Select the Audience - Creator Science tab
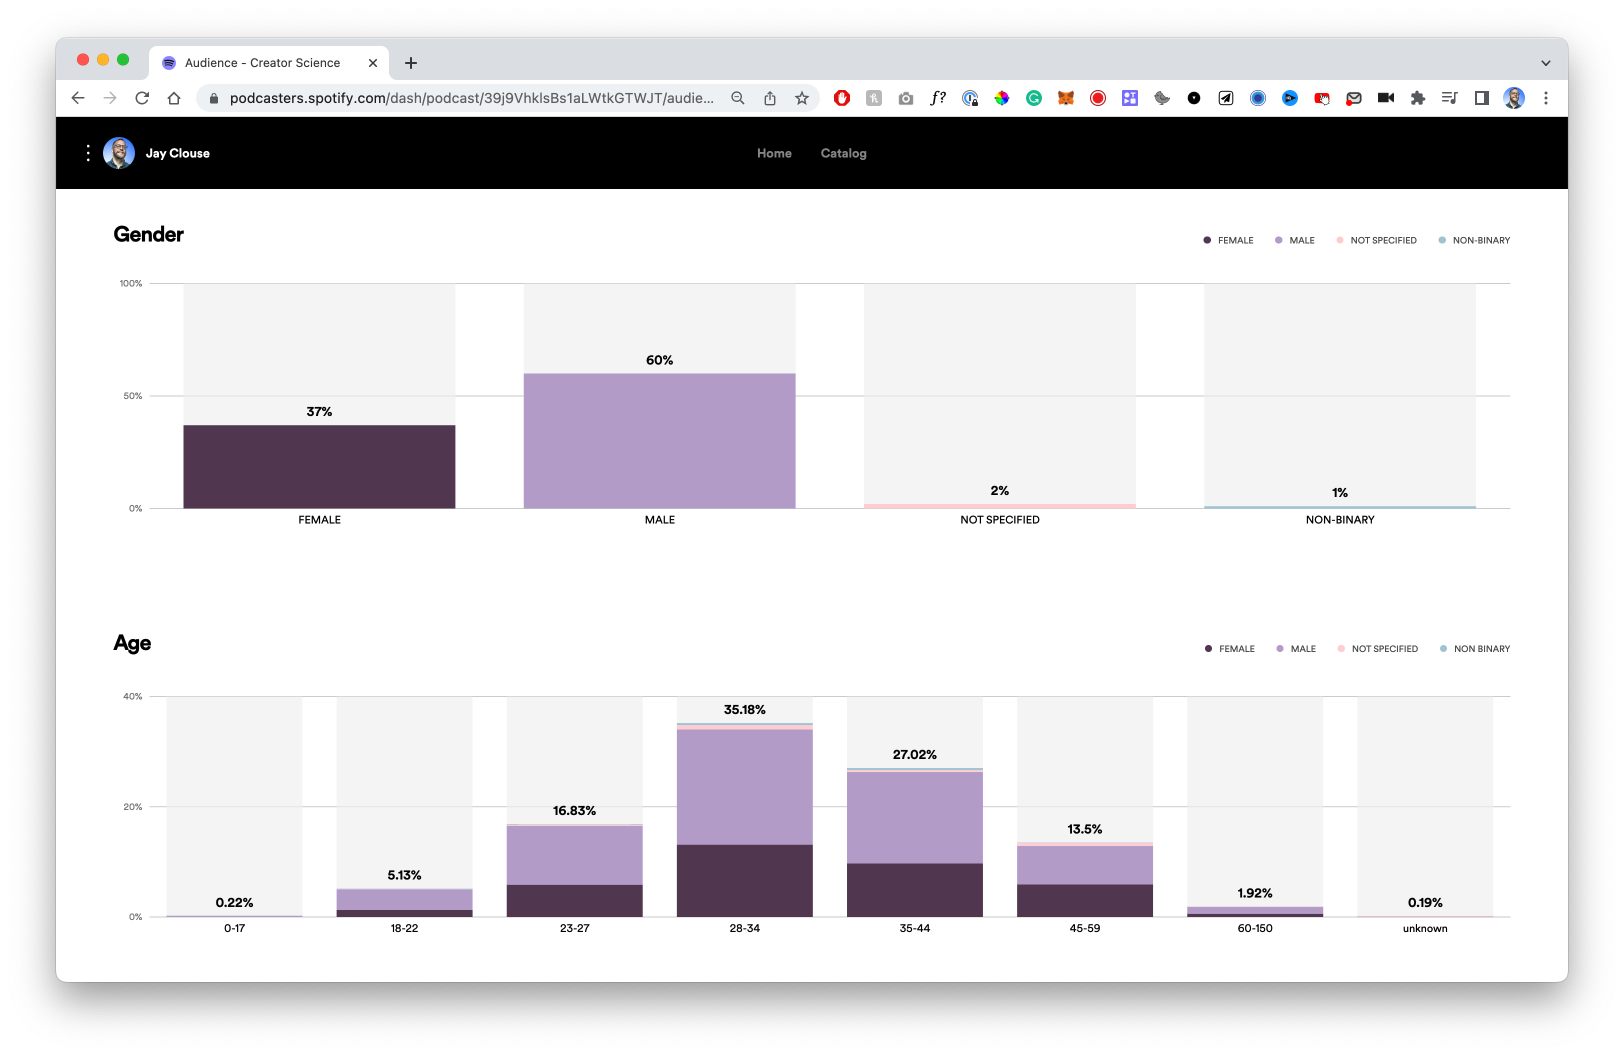This screenshot has height=1056, width=1624. coord(268,63)
